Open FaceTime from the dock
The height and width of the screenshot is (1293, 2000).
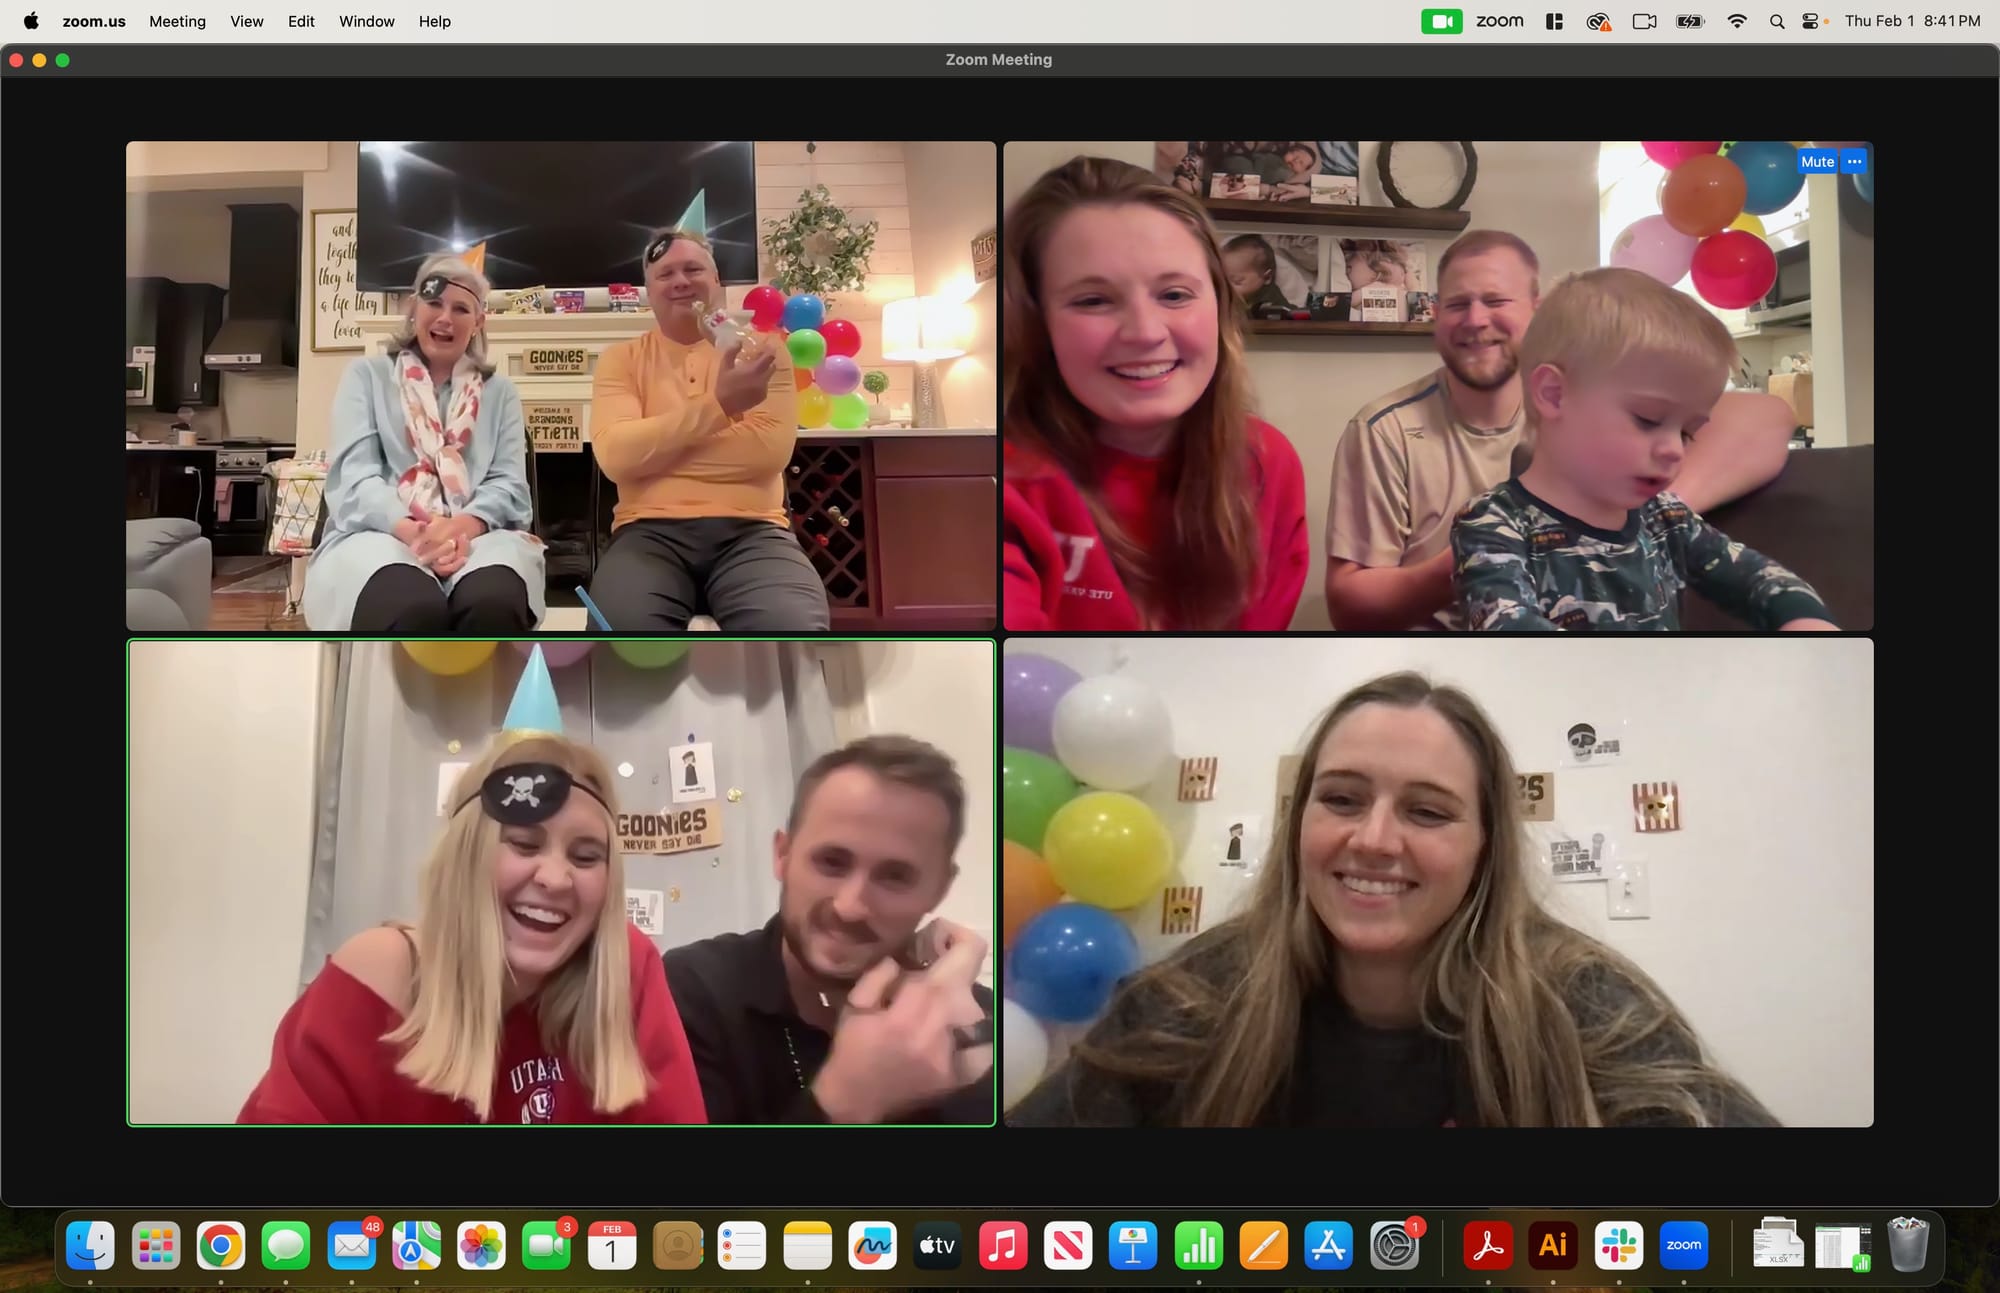tap(546, 1246)
